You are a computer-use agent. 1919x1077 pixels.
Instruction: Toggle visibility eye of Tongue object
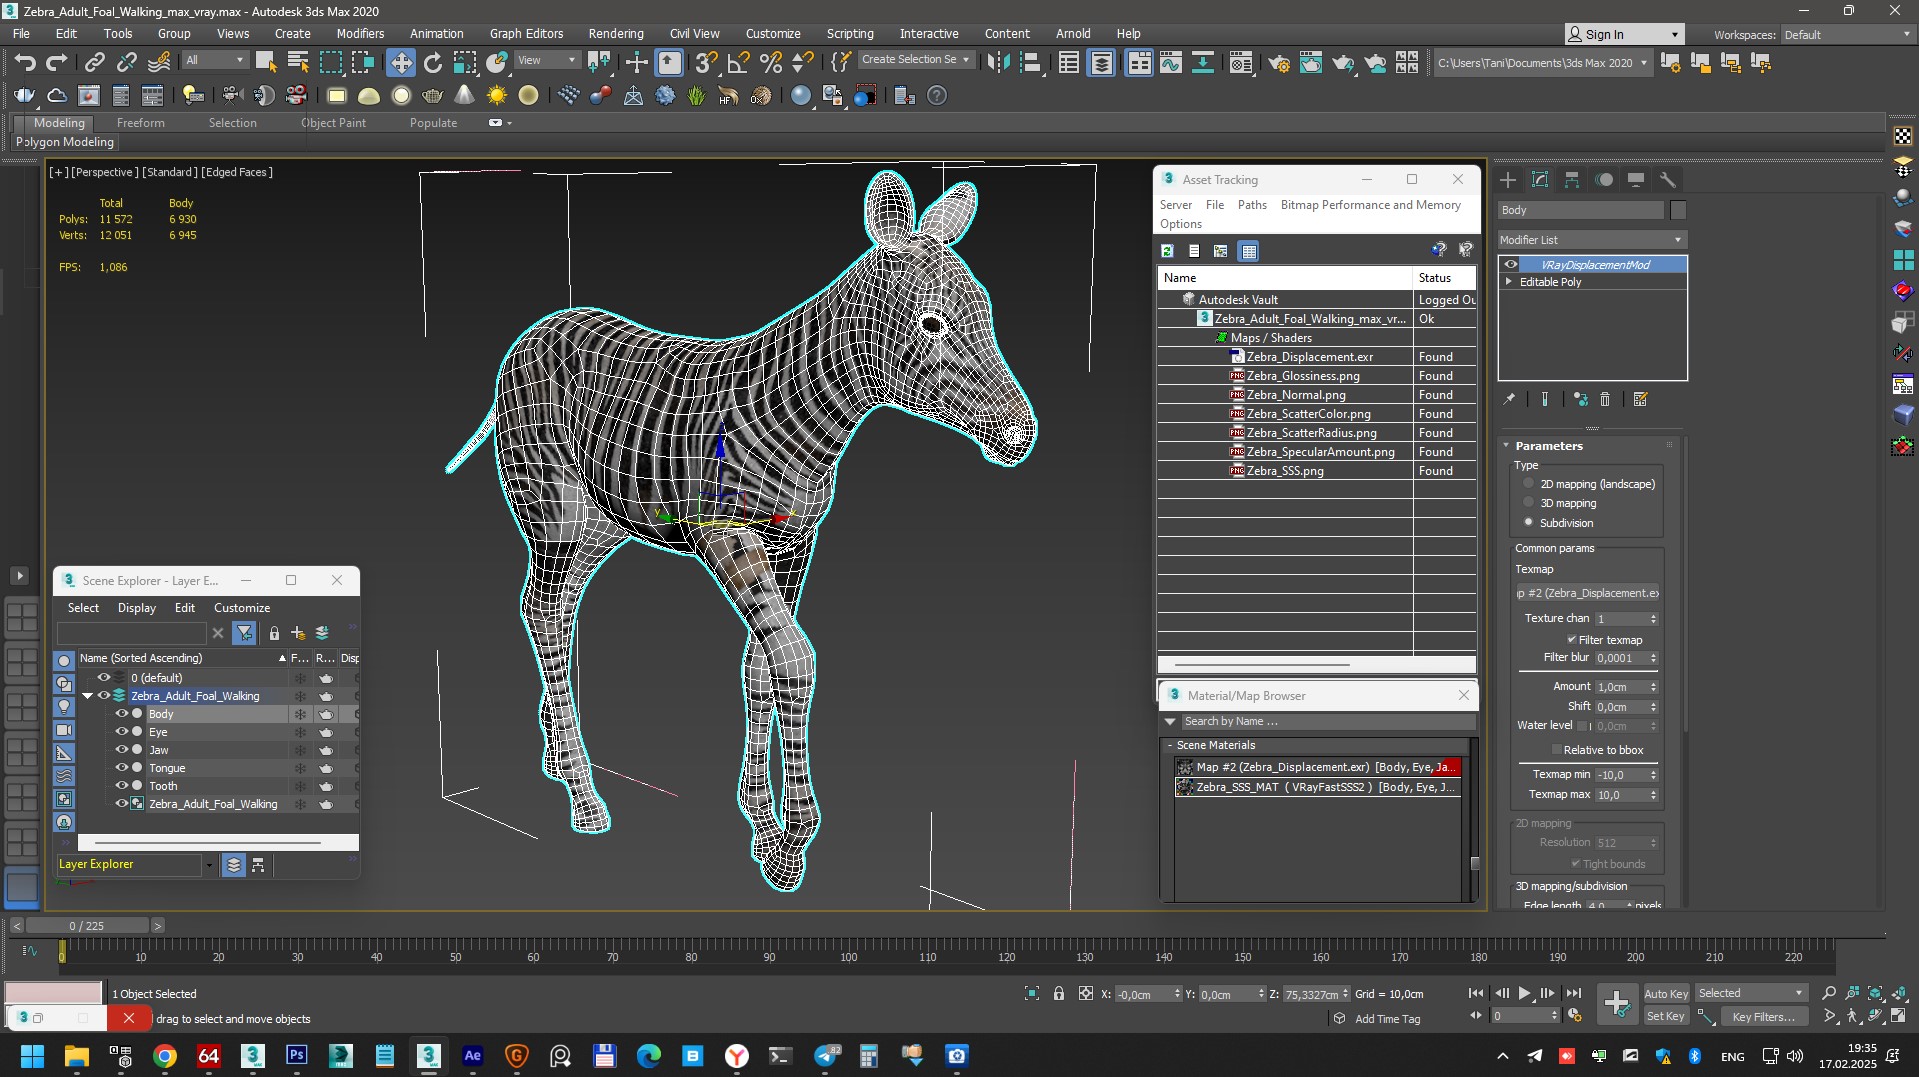tap(122, 768)
